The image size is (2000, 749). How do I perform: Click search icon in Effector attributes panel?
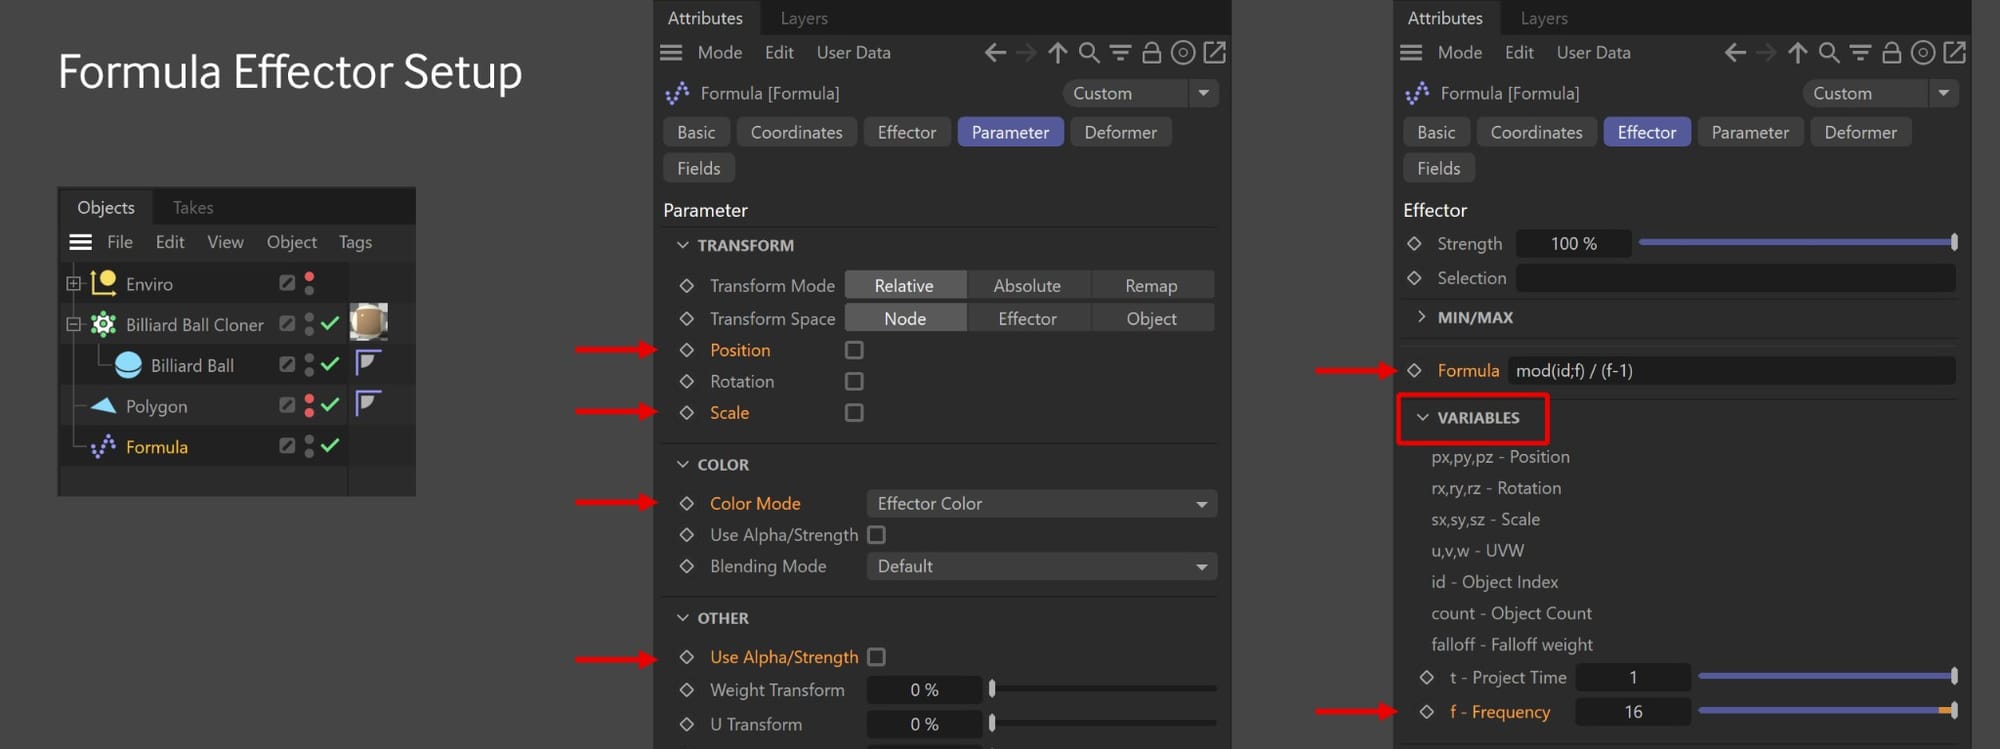[1829, 53]
